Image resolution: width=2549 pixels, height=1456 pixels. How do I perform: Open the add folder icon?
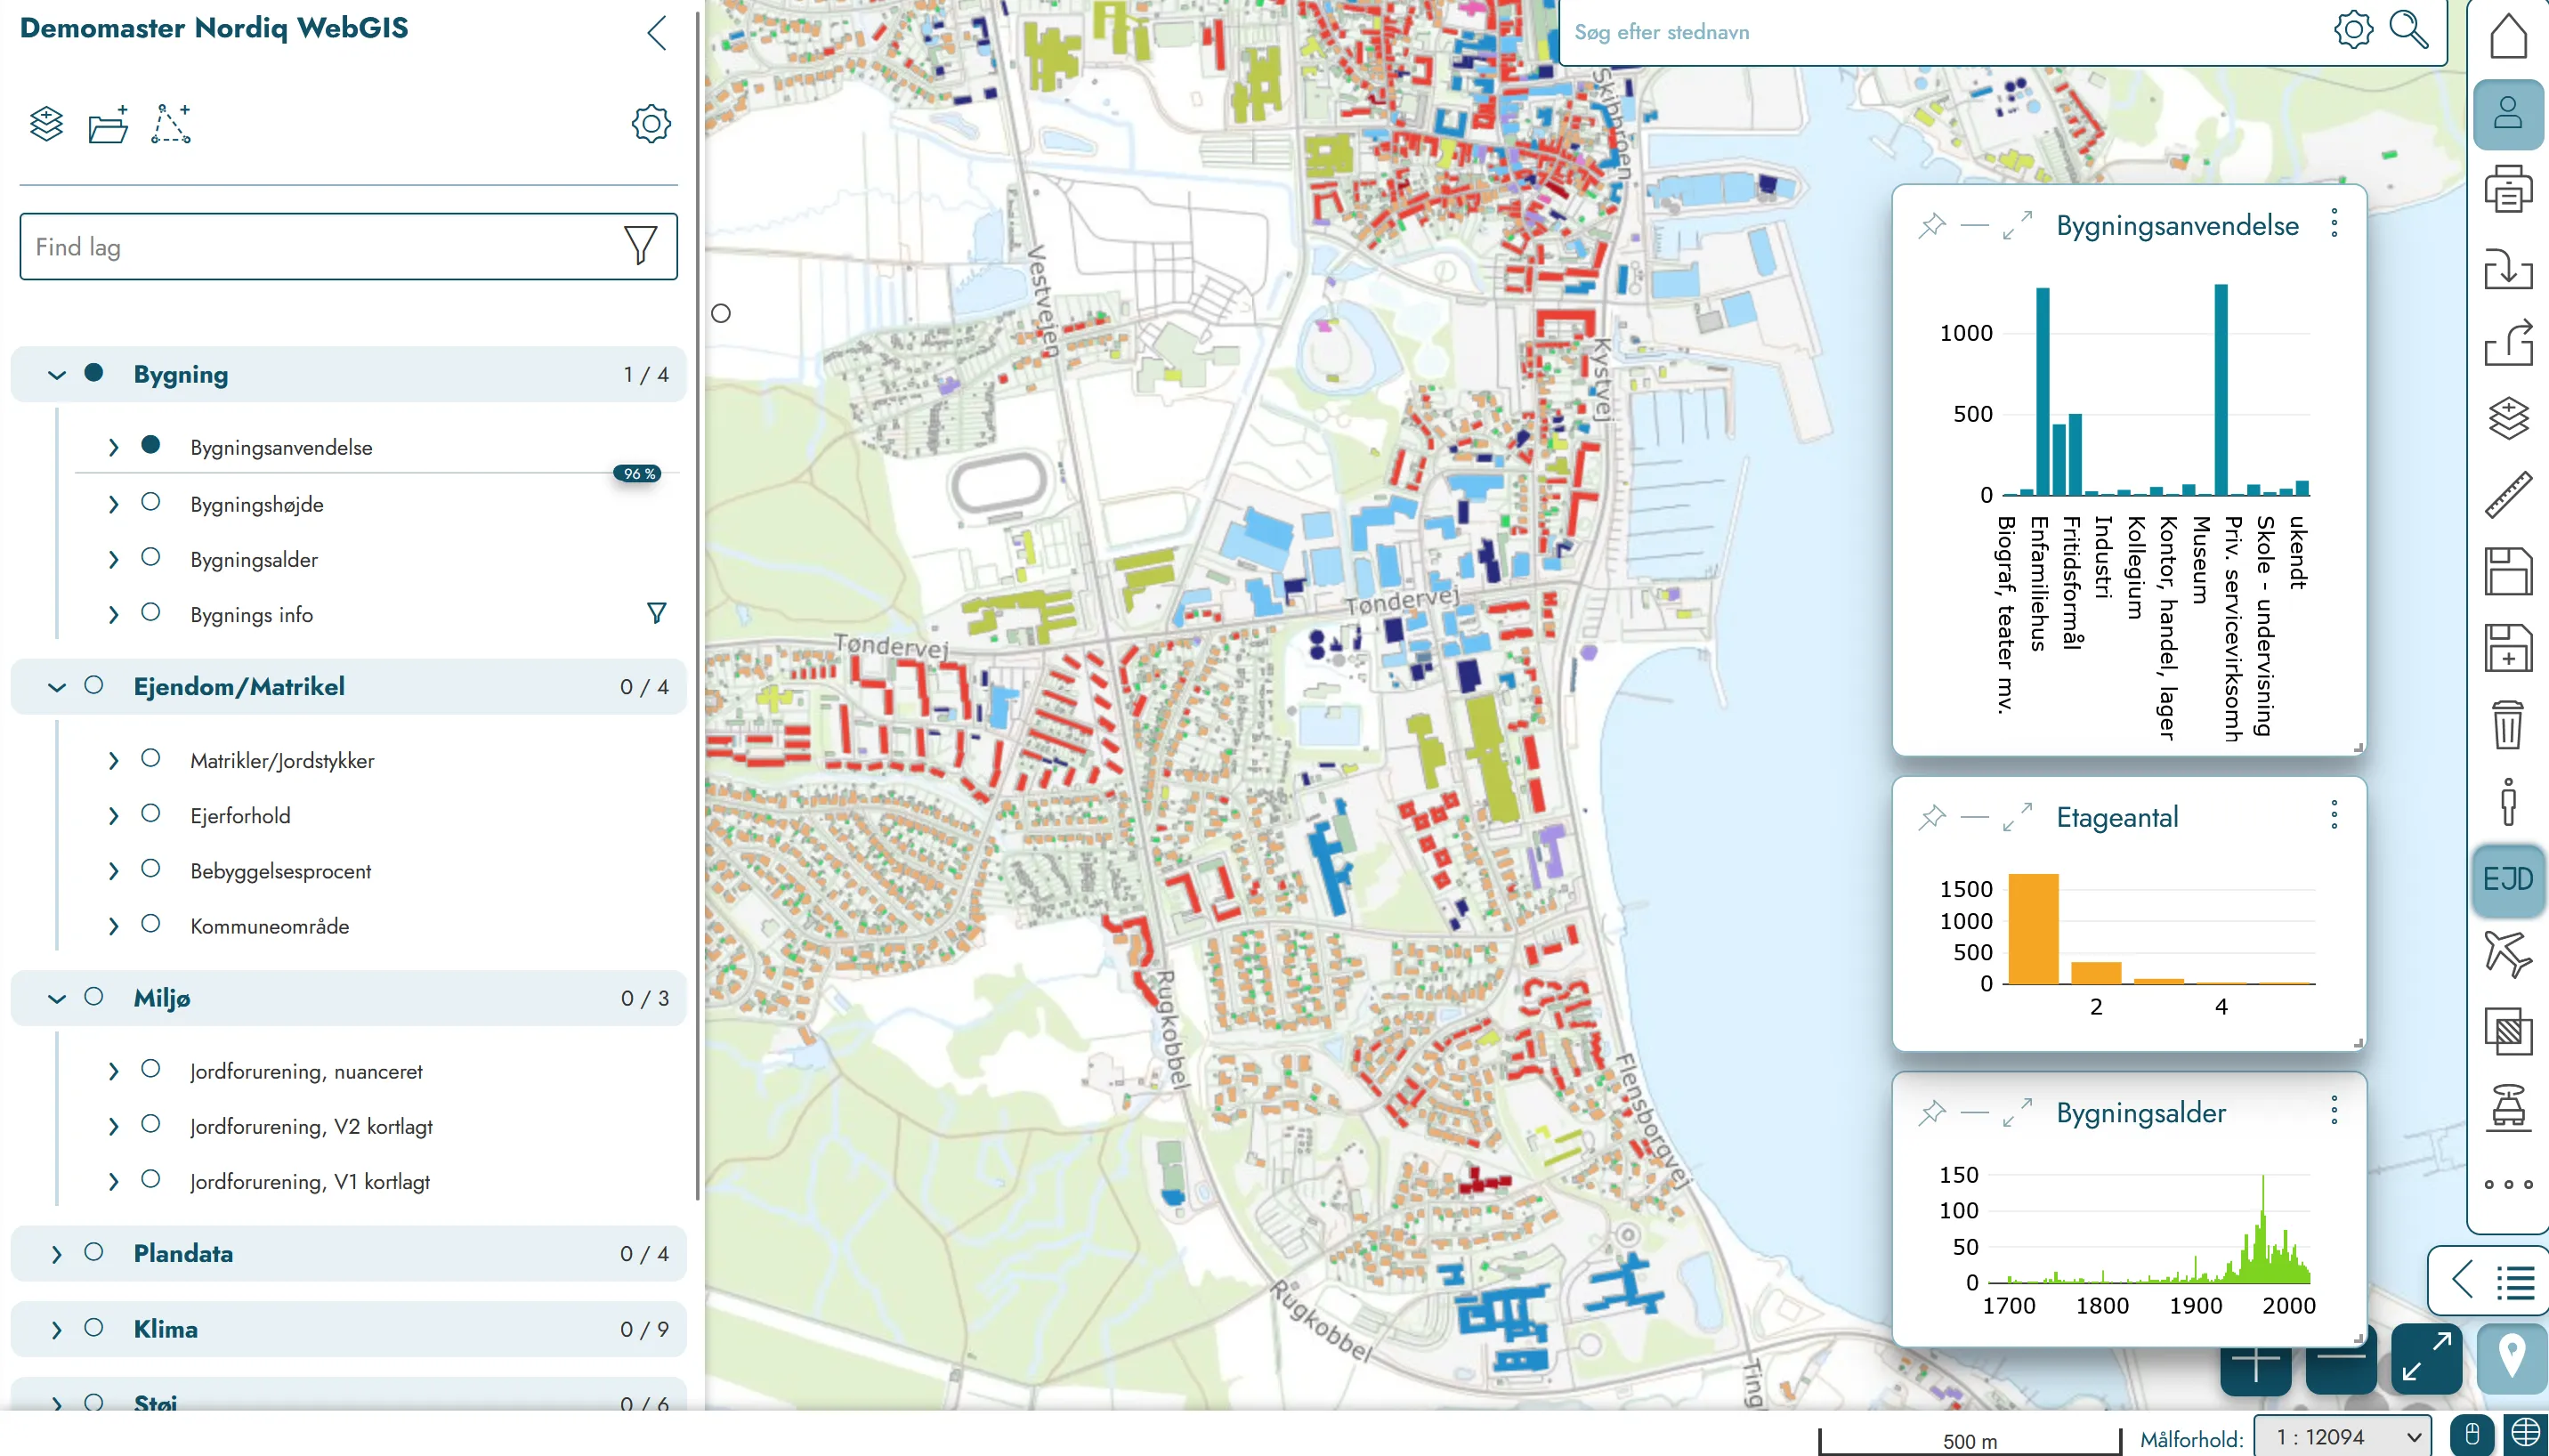click(108, 124)
